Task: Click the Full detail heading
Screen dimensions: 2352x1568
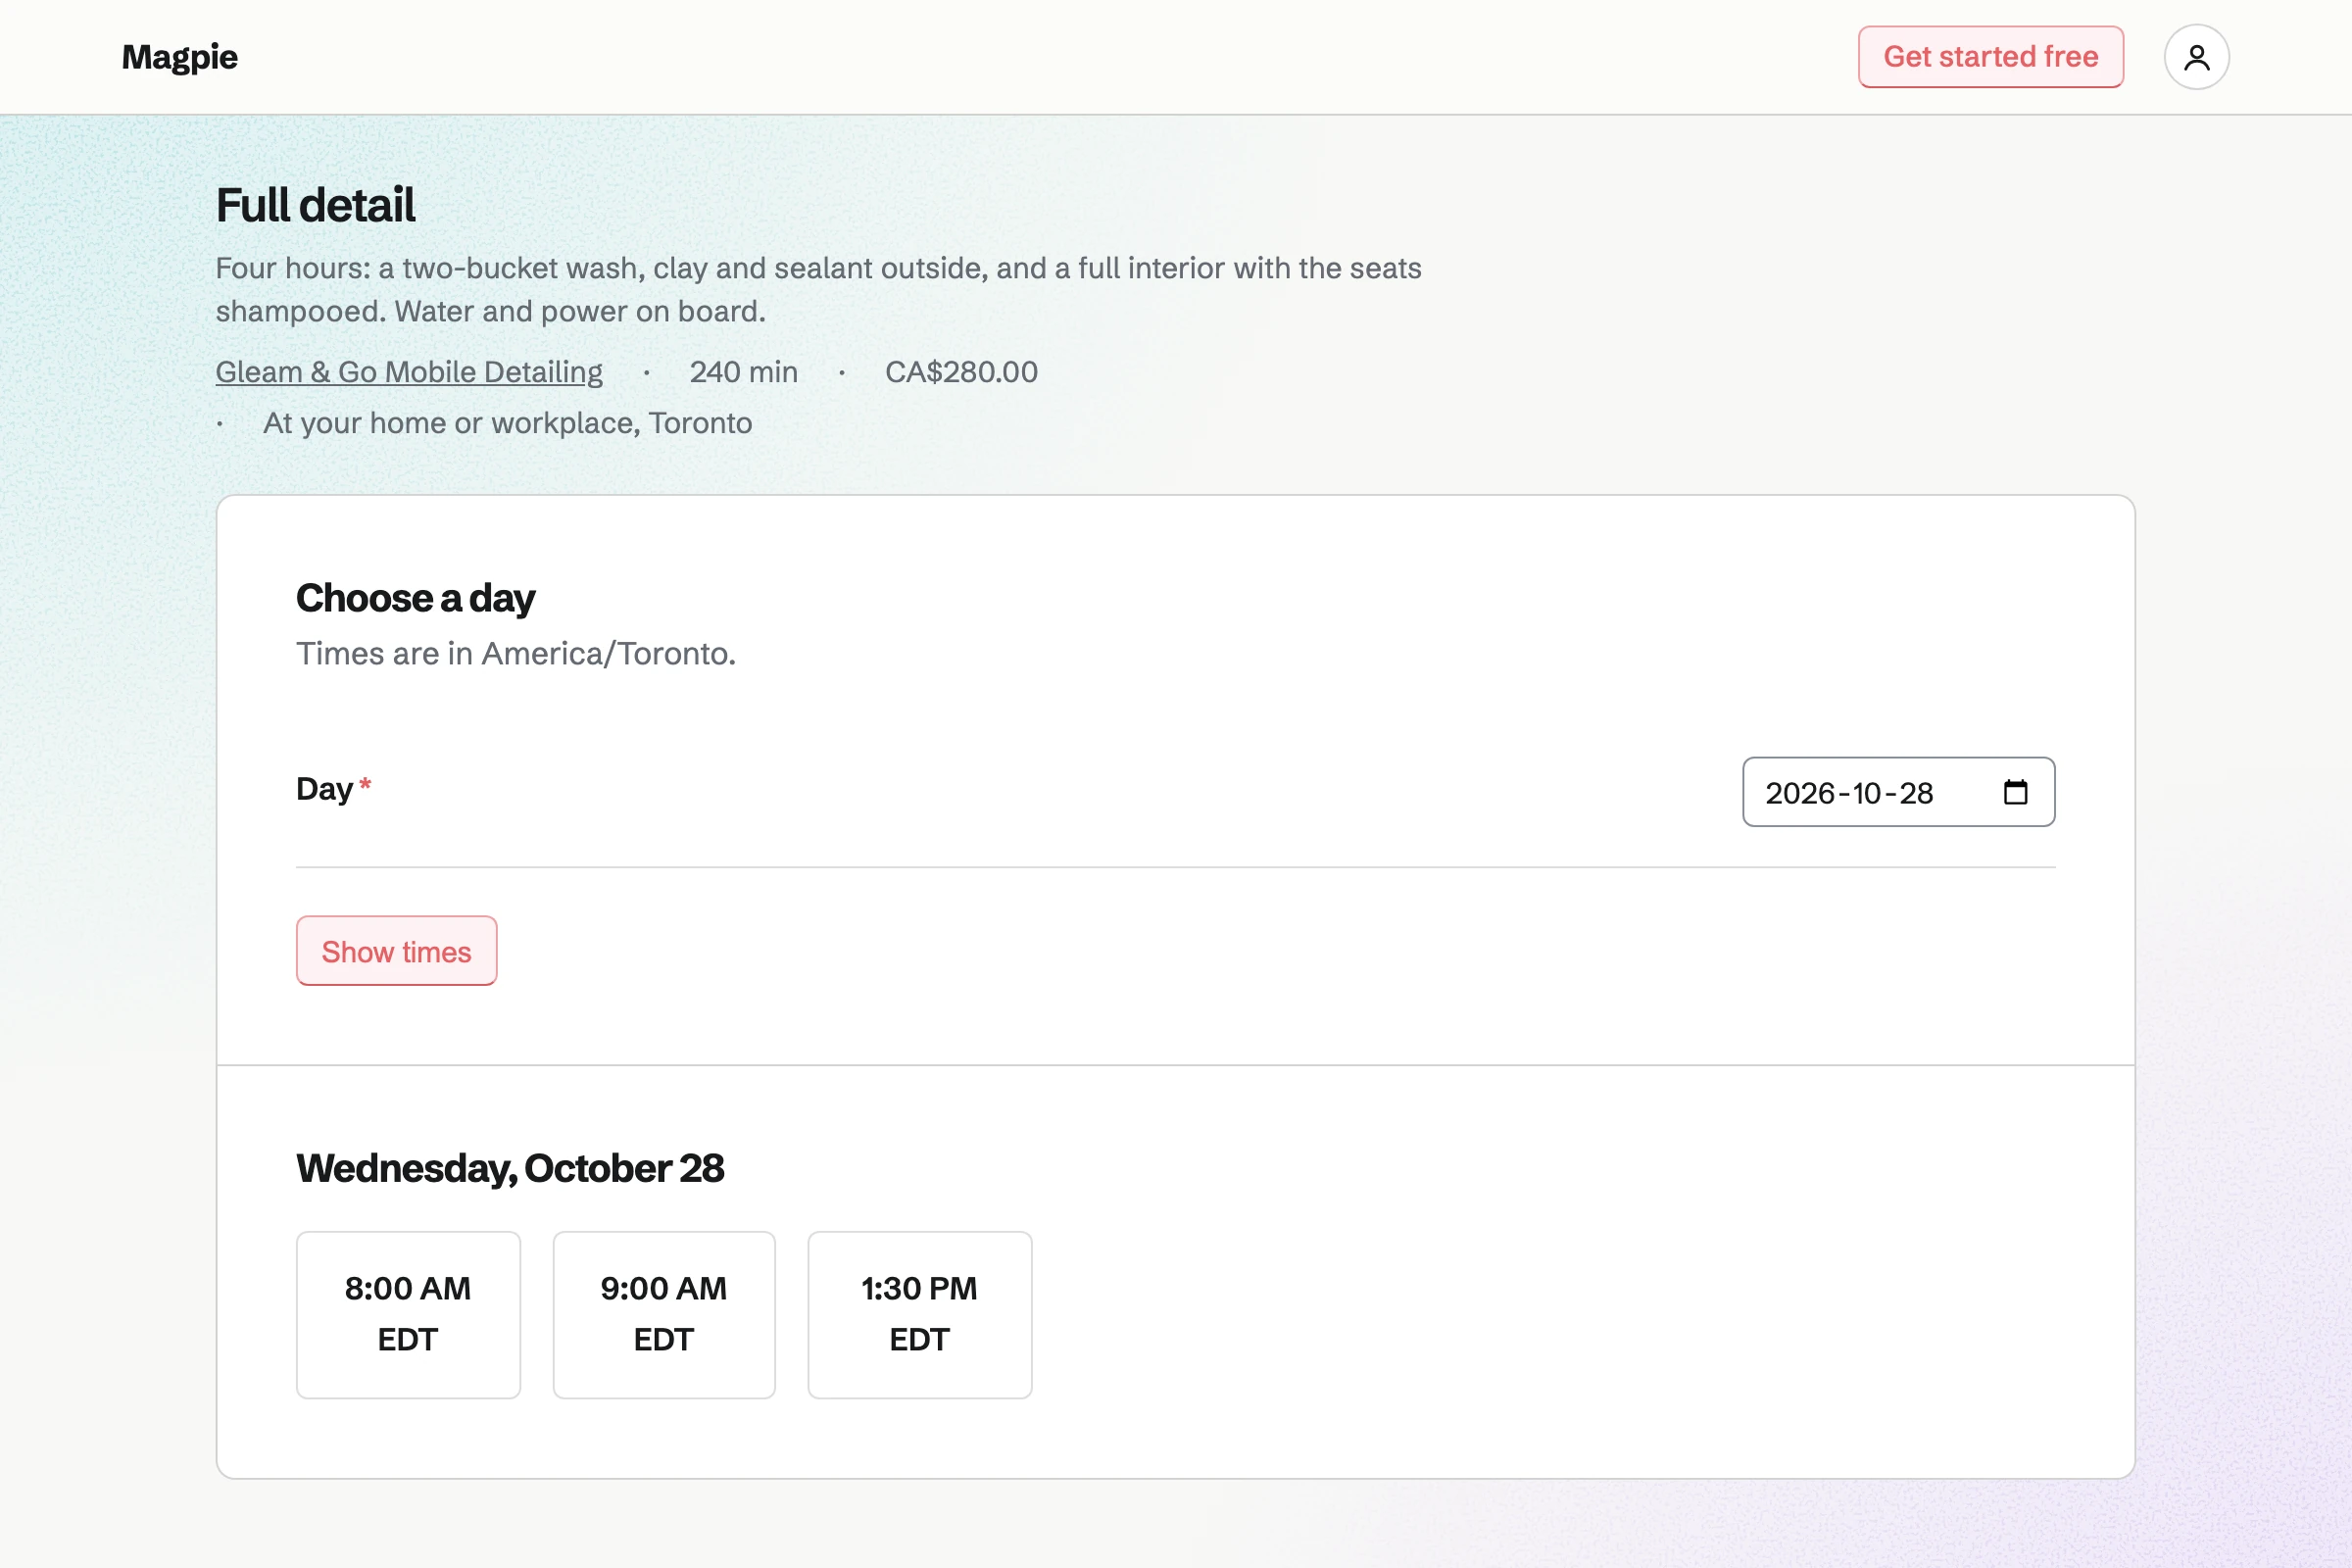Action: (315, 205)
